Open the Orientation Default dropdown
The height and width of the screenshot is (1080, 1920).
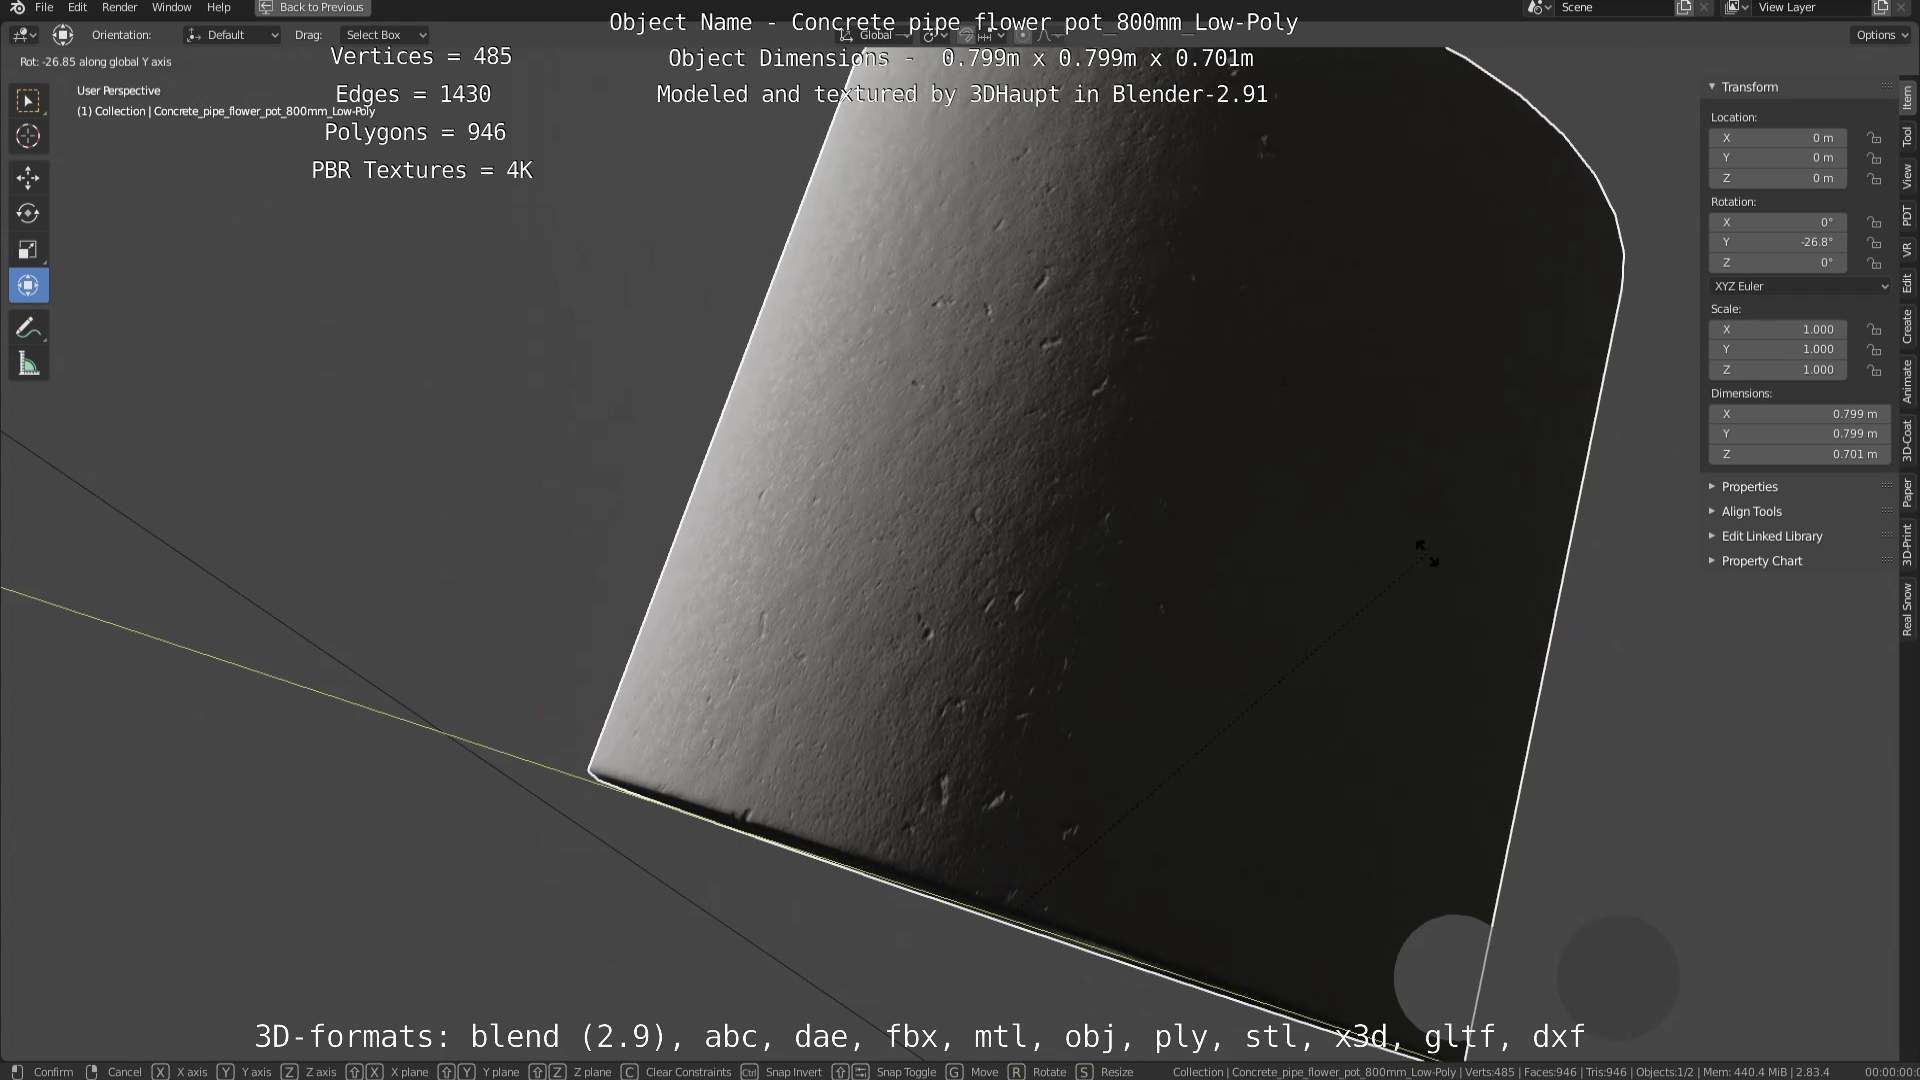[x=232, y=35]
